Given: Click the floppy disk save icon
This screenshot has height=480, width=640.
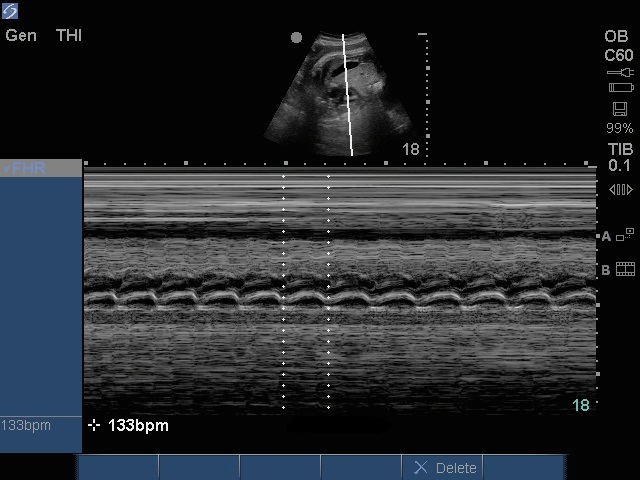Looking at the screenshot, I should [x=620, y=108].
